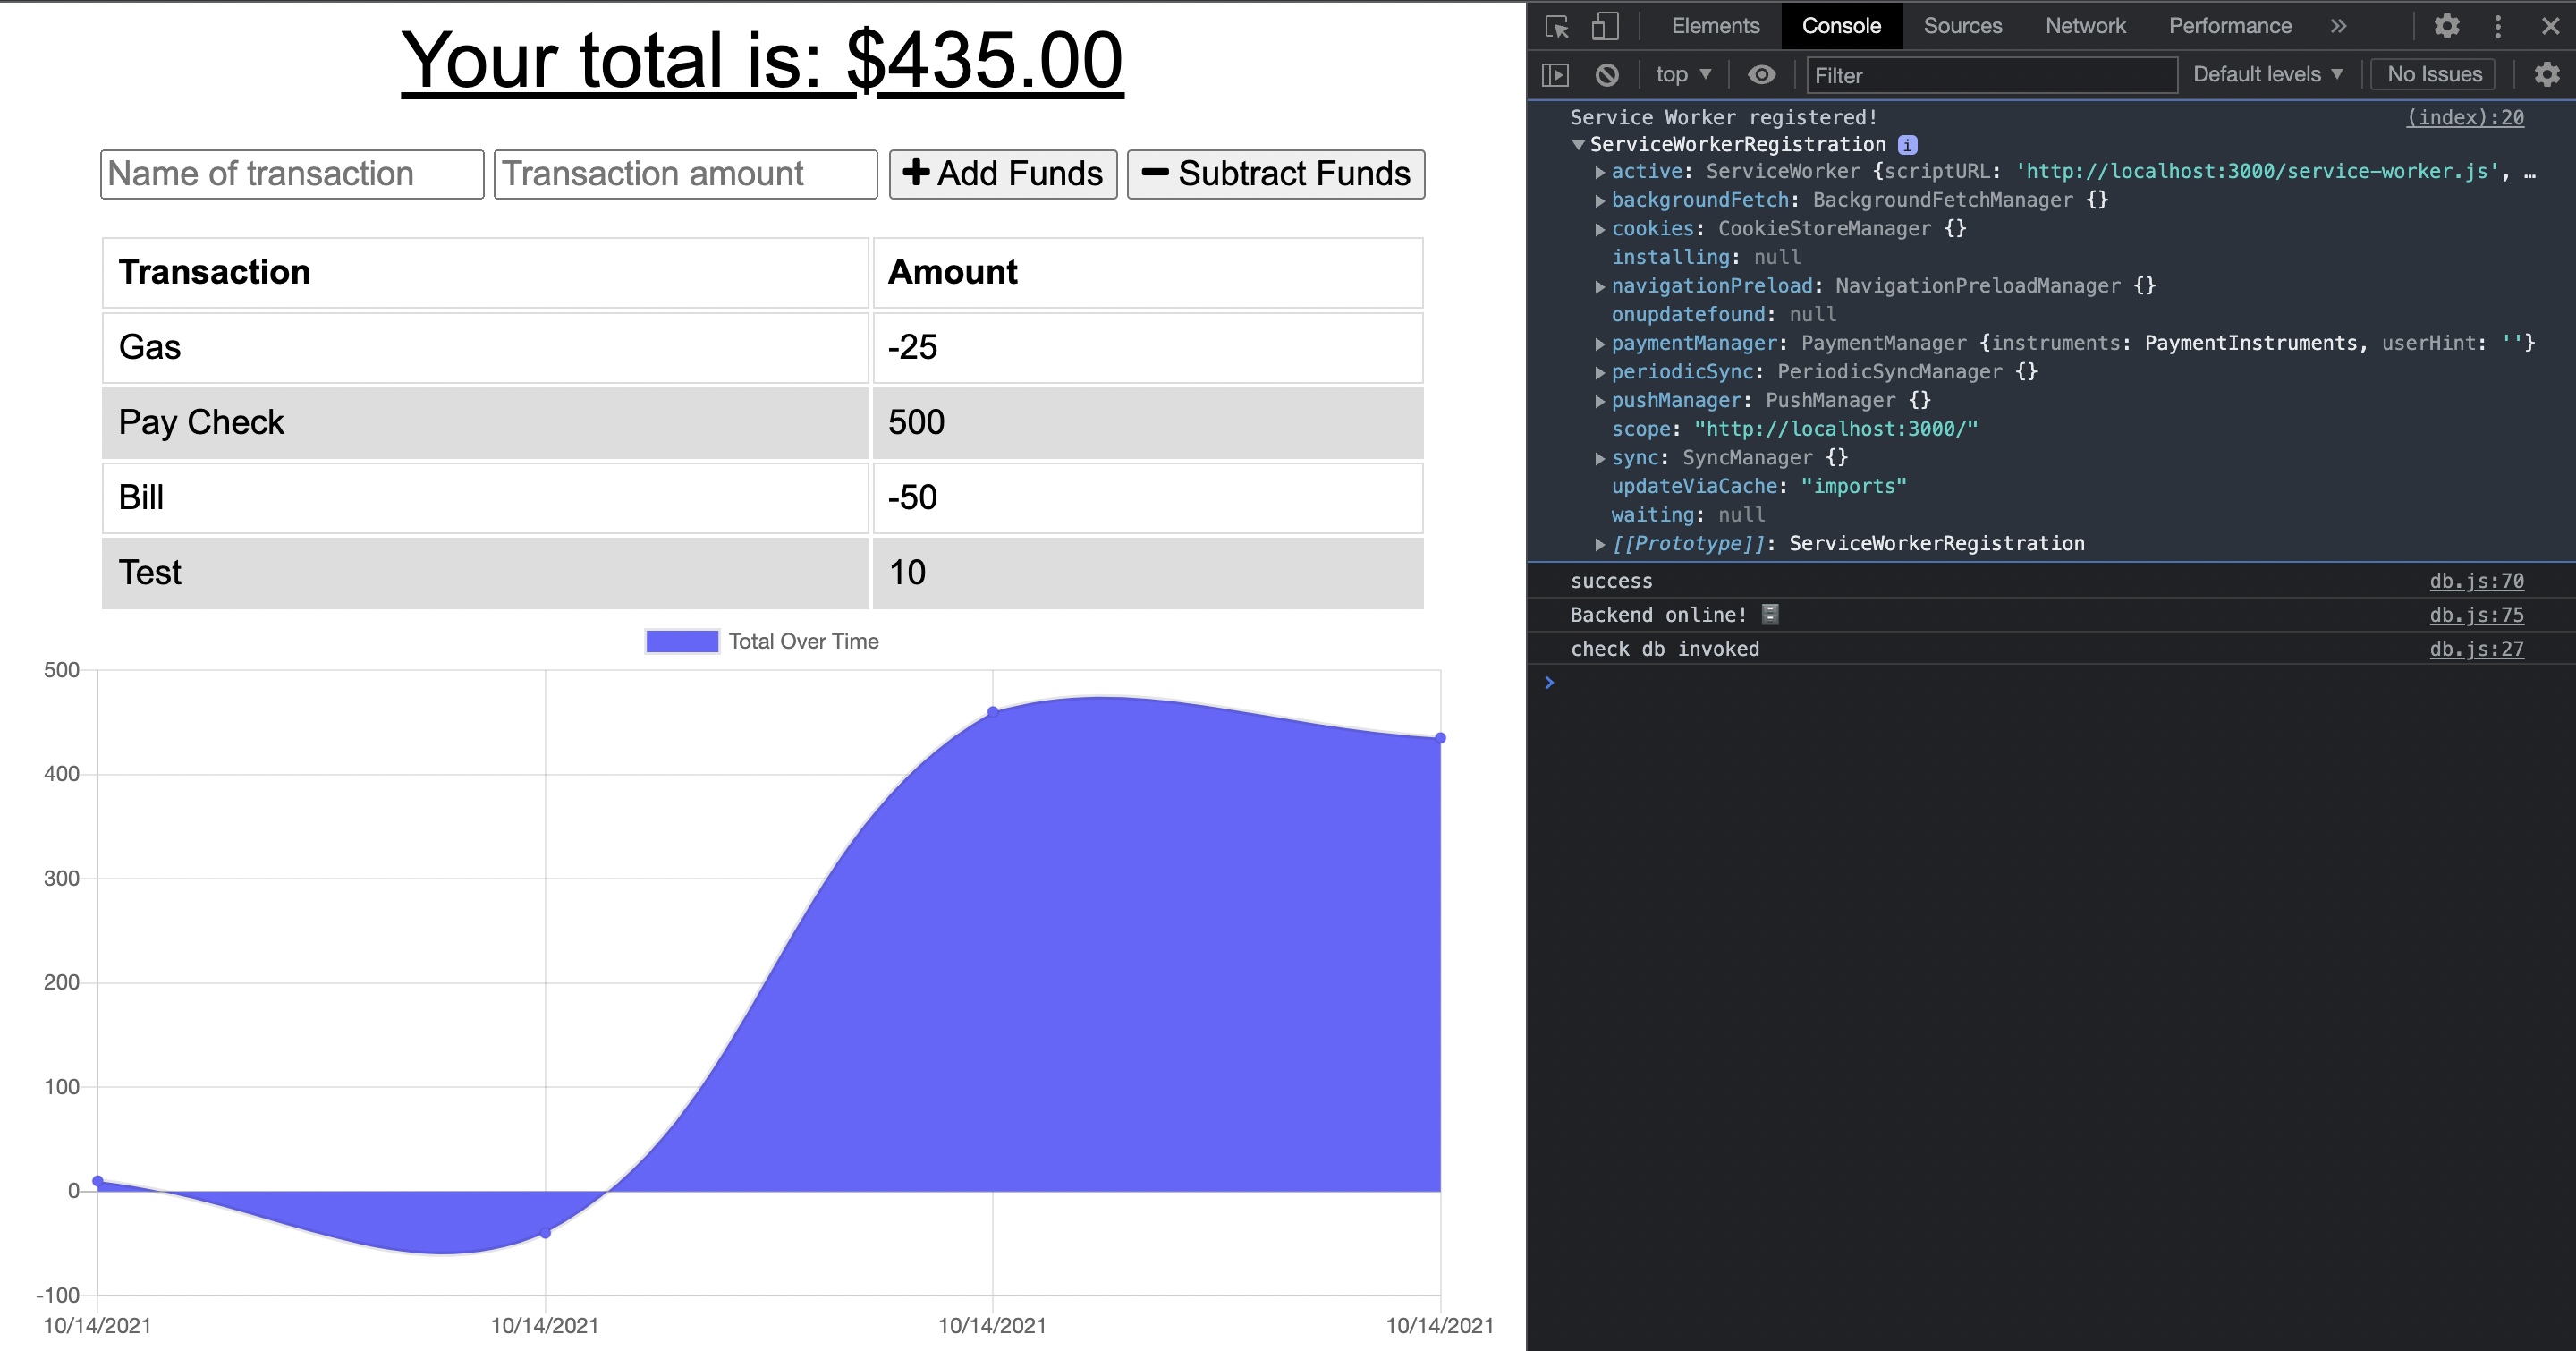The height and width of the screenshot is (1351, 2576).
Task: Show more DevTools tabs chevron
Action: pos(2338,26)
